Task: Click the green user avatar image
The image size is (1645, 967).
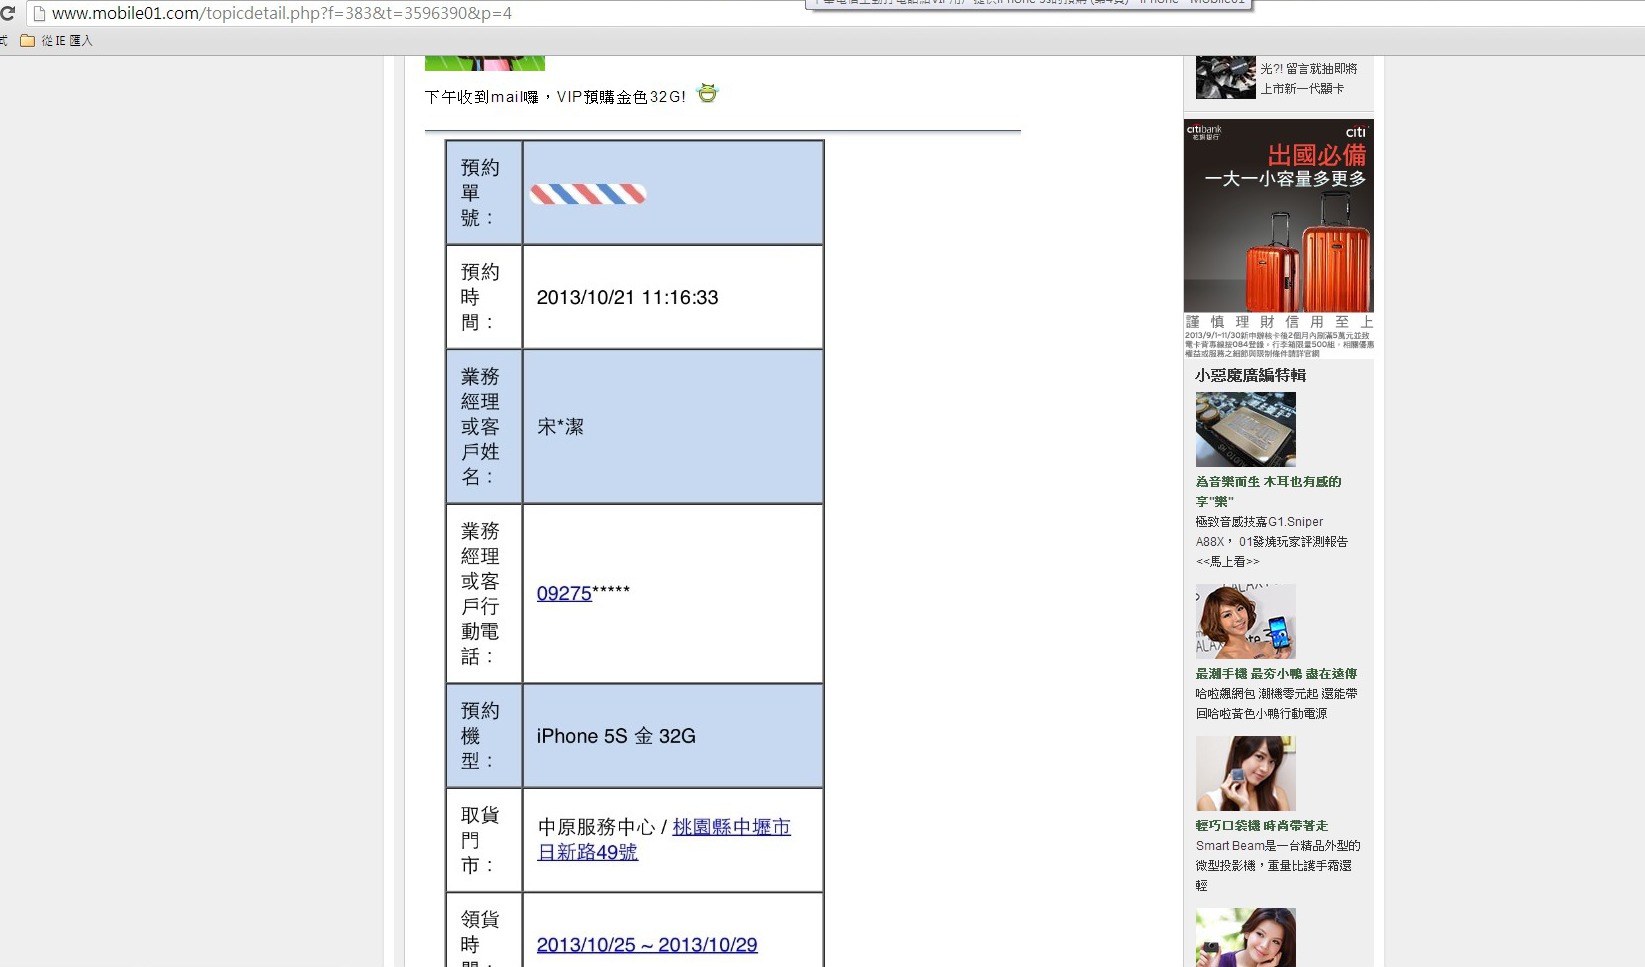Action: pyautogui.click(x=485, y=63)
